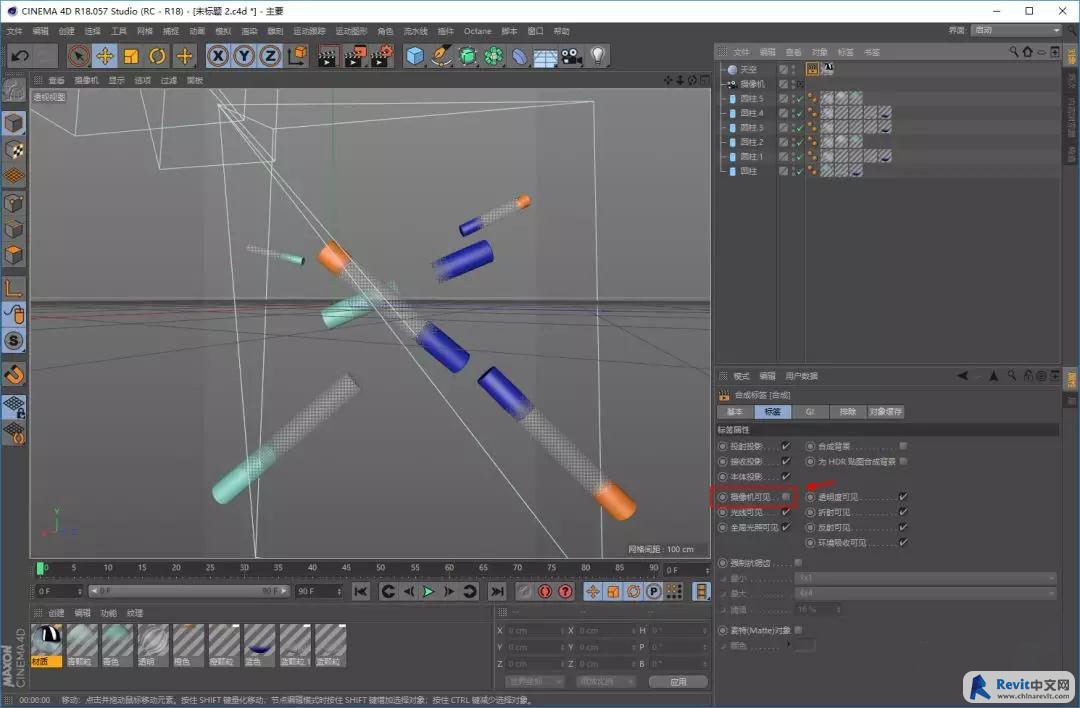Open the 最小 antialiasing dropdown
This screenshot has width=1080, height=708.
[x=925, y=578]
